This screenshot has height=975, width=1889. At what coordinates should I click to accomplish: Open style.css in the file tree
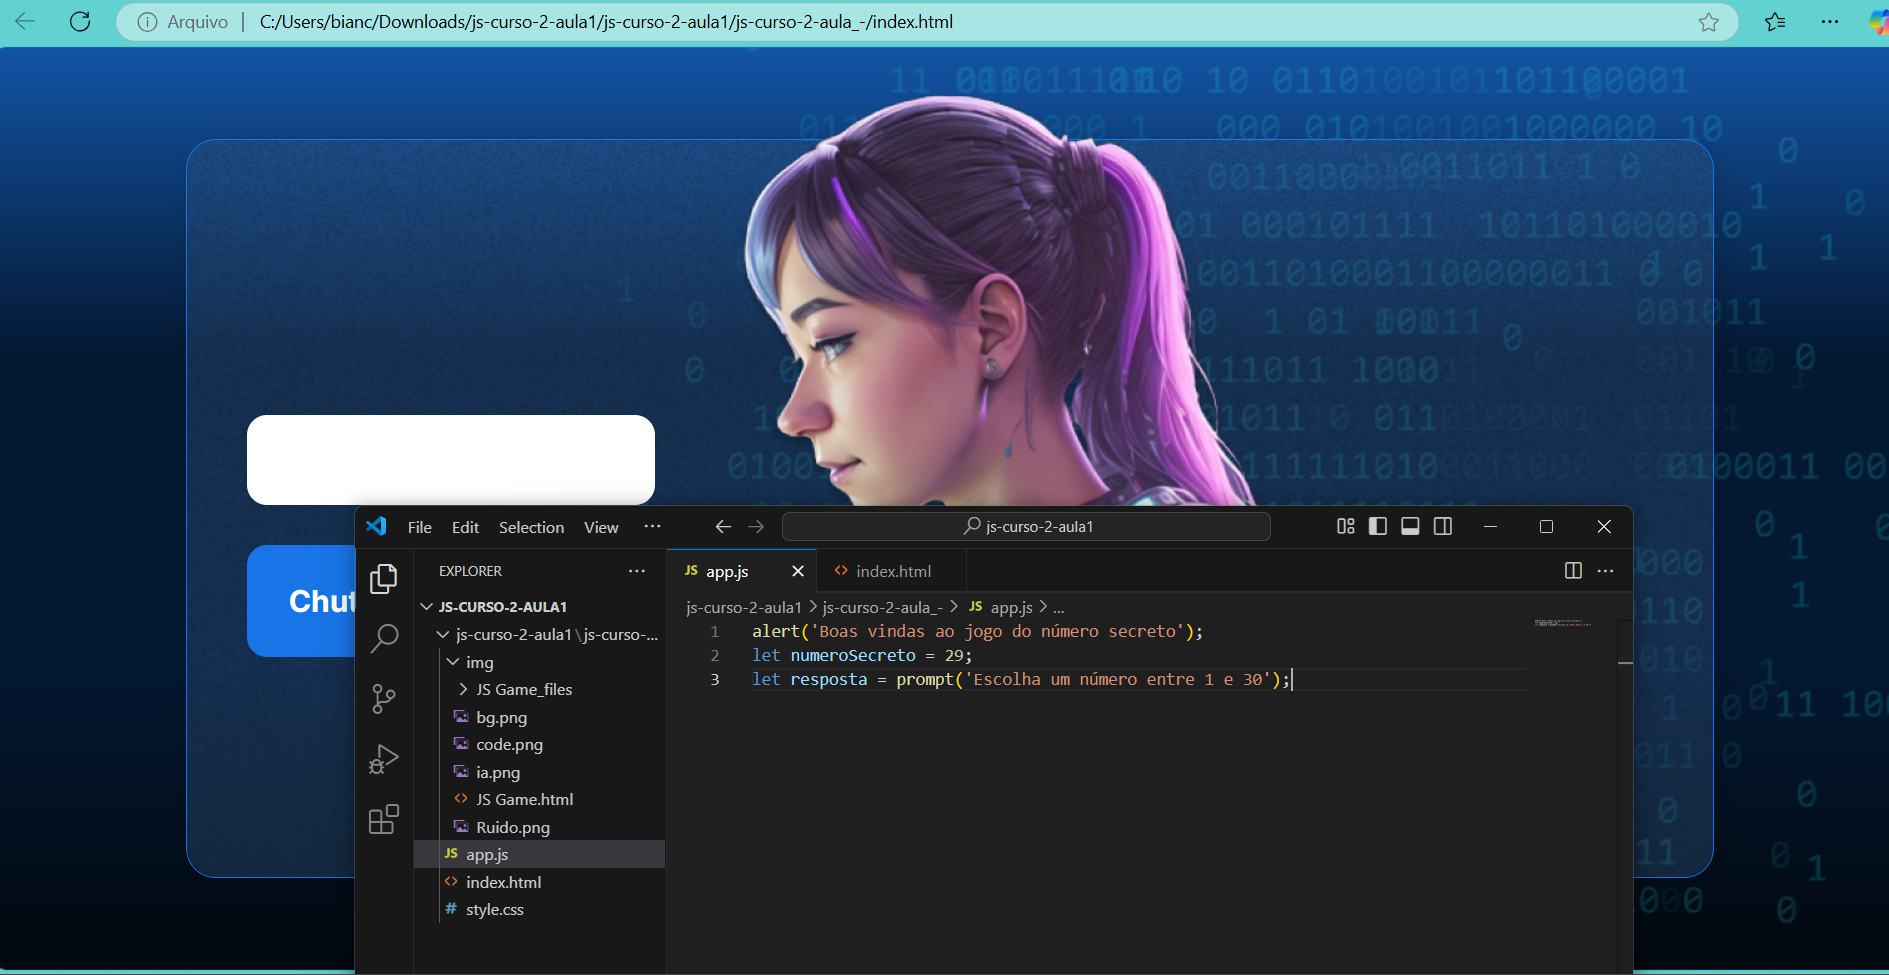point(540,910)
